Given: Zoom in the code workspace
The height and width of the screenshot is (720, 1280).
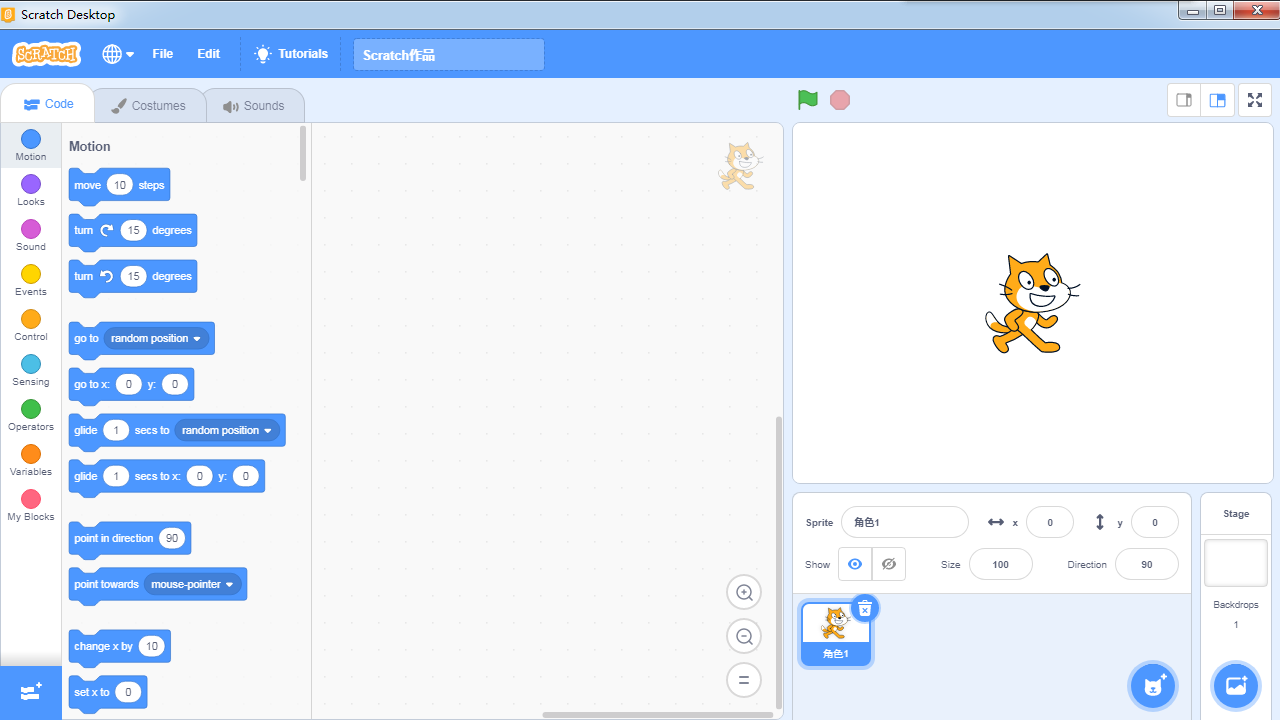Looking at the screenshot, I should pyautogui.click(x=744, y=592).
